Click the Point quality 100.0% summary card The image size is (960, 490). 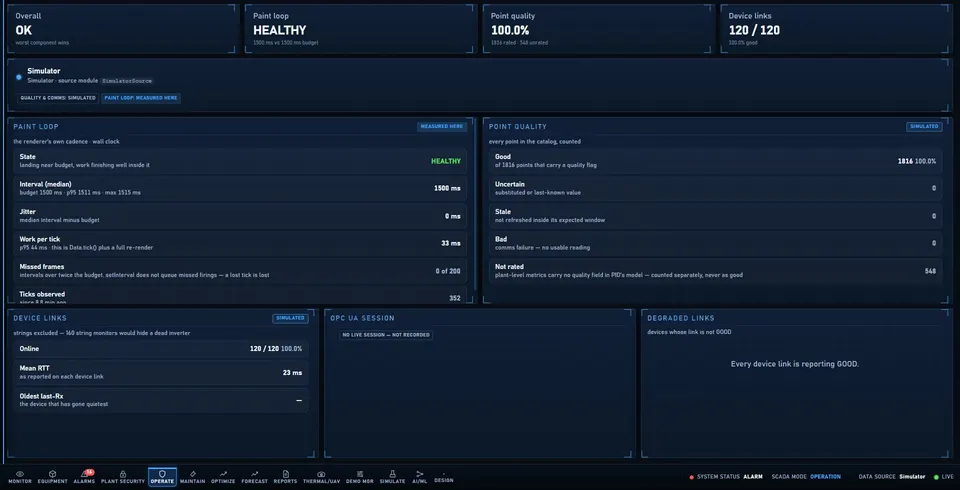coord(597,29)
